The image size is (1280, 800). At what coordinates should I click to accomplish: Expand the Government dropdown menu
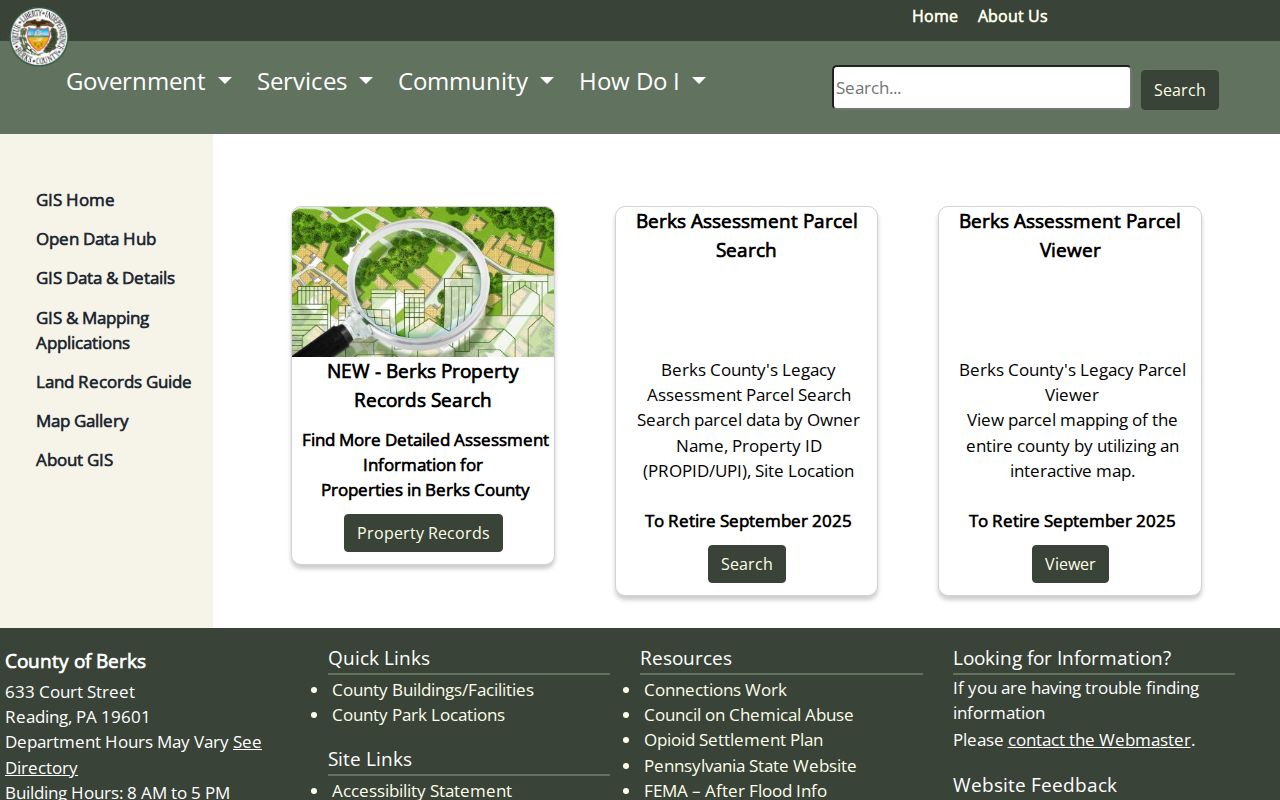click(149, 81)
